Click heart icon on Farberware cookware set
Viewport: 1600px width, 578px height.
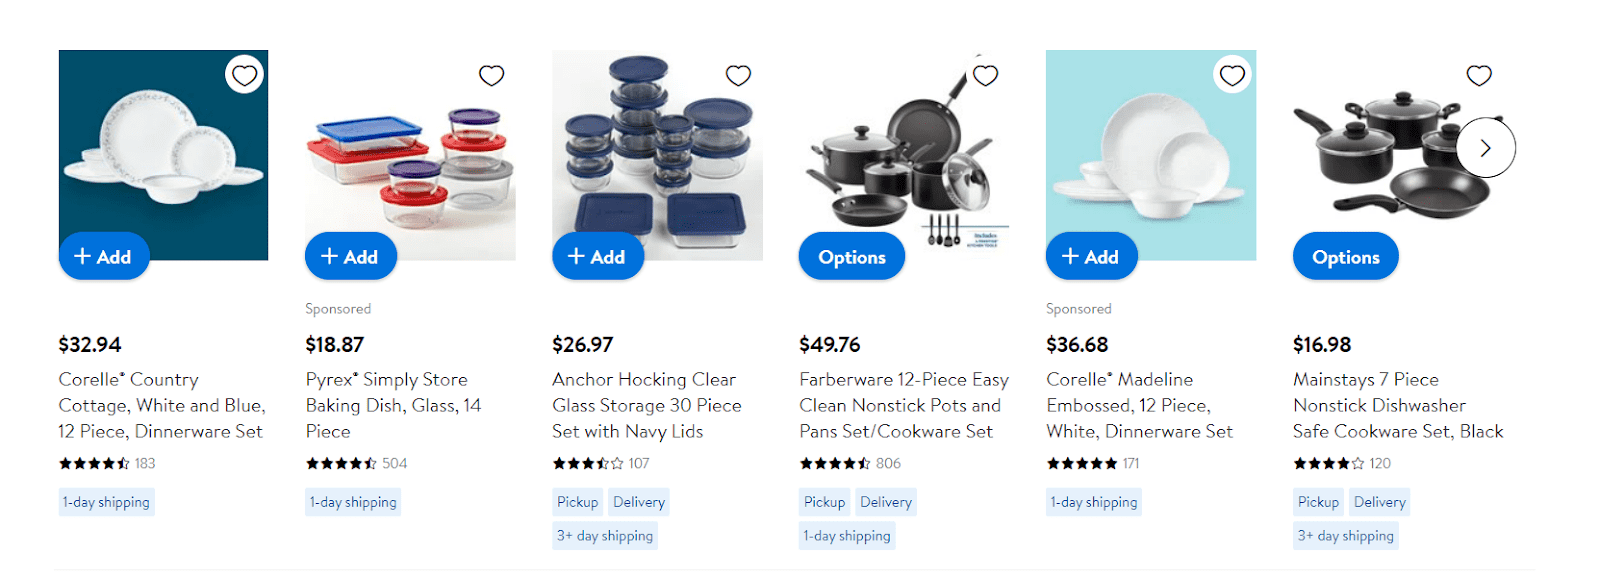tap(985, 75)
